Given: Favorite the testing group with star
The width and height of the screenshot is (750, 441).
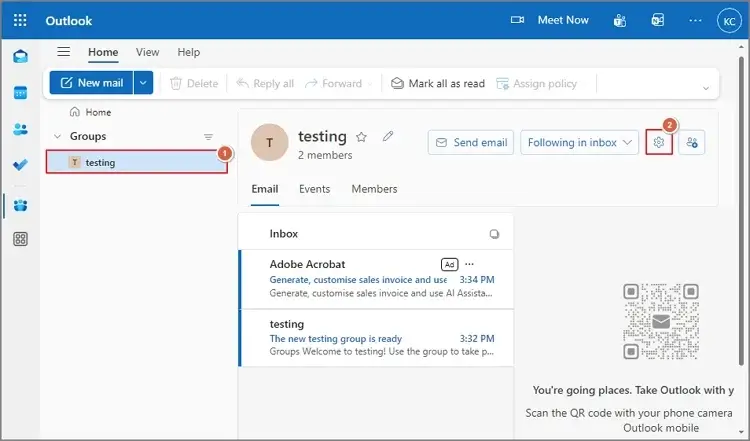Looking at the screenshot, I should tap(362, 136).
